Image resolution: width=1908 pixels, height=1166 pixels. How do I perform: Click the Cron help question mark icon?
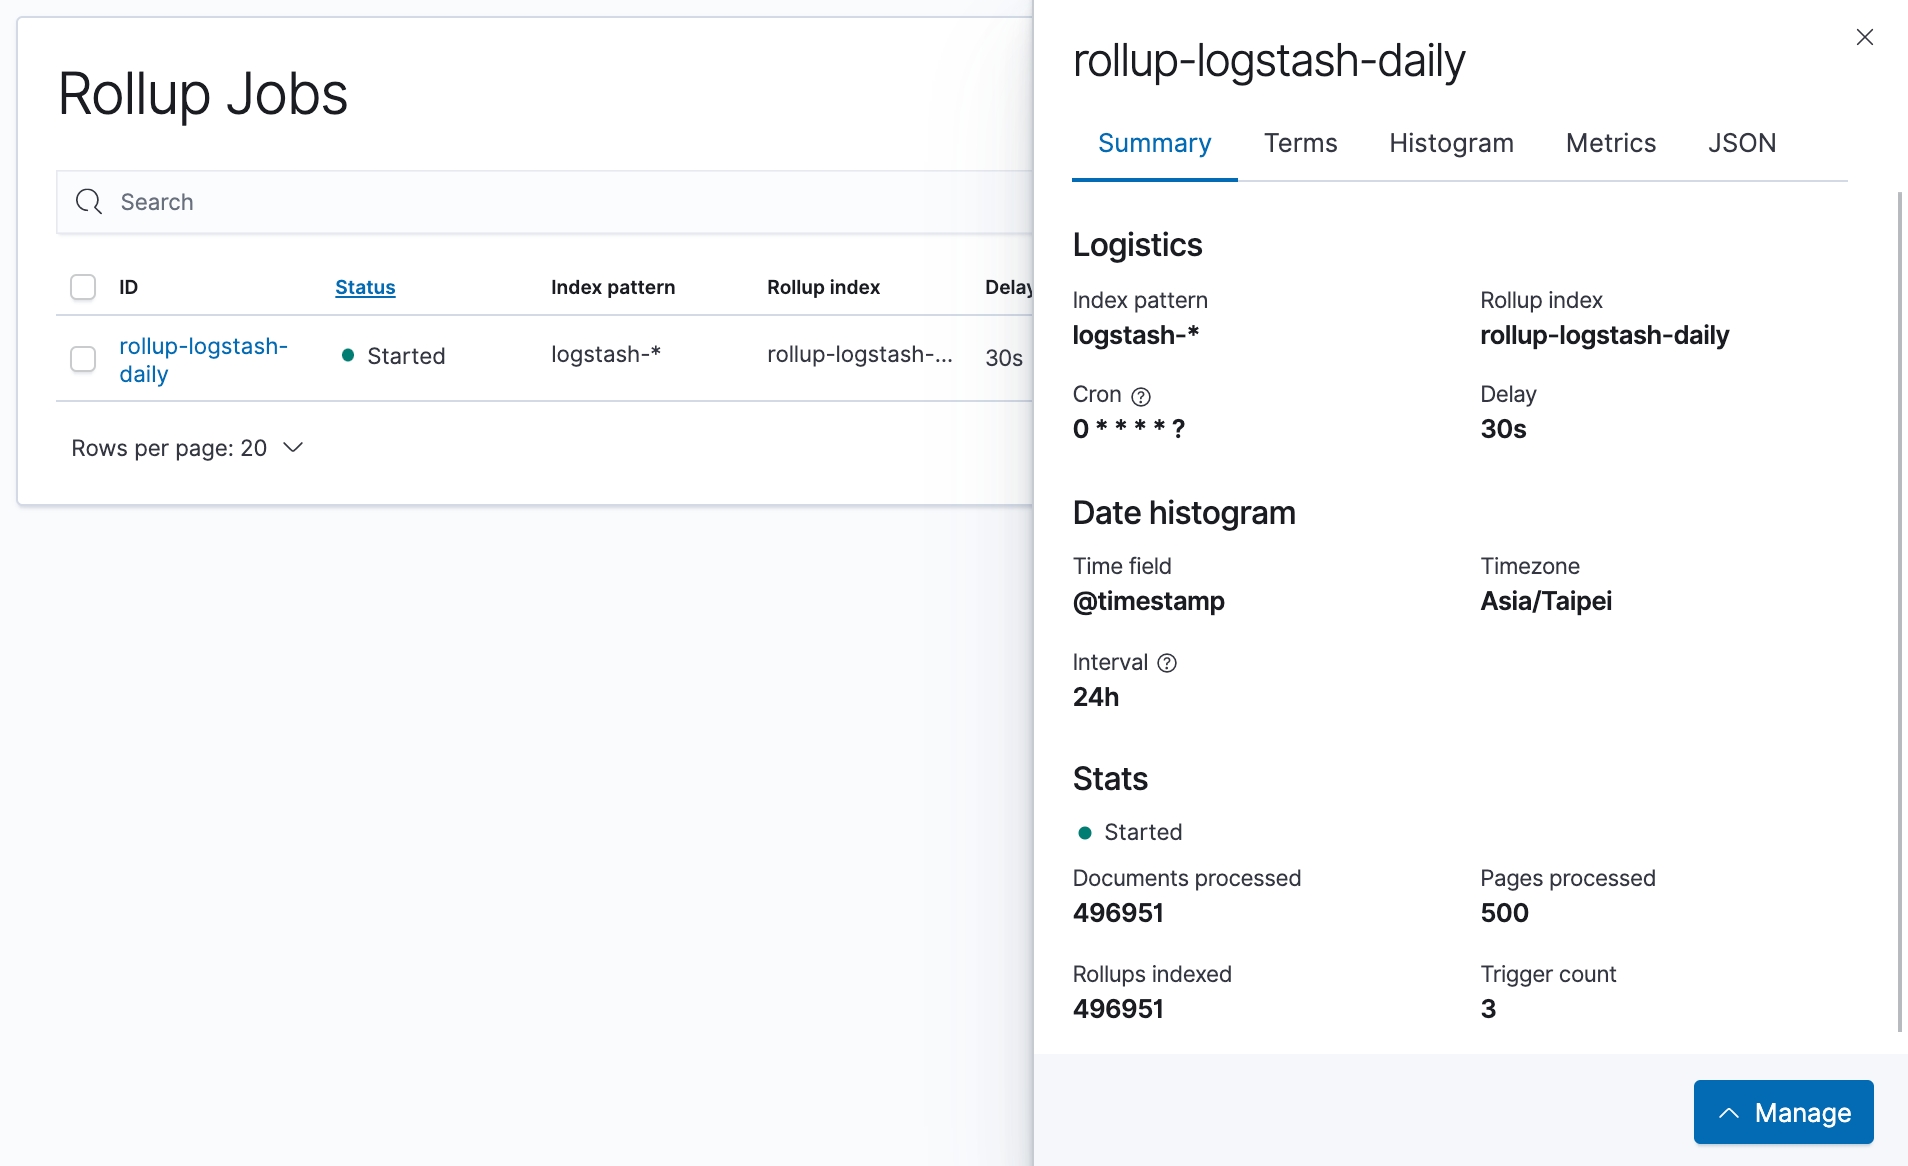(1140, 396)
